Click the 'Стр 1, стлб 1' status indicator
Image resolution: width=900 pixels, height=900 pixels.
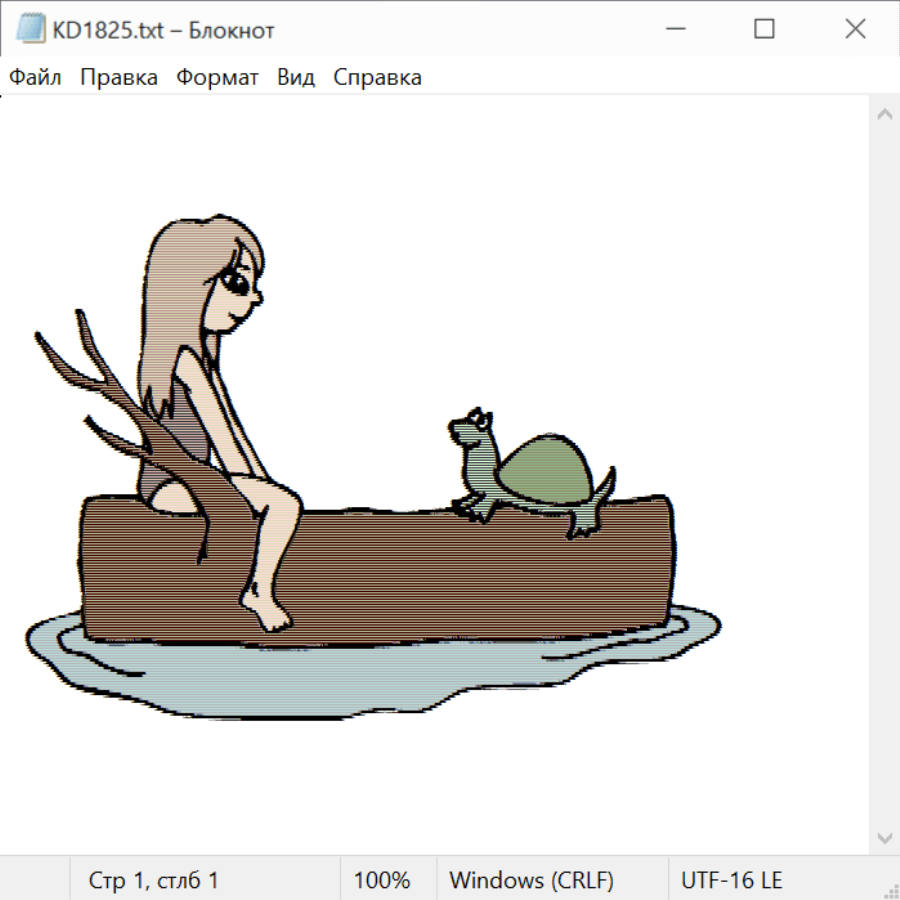(154, 881)
